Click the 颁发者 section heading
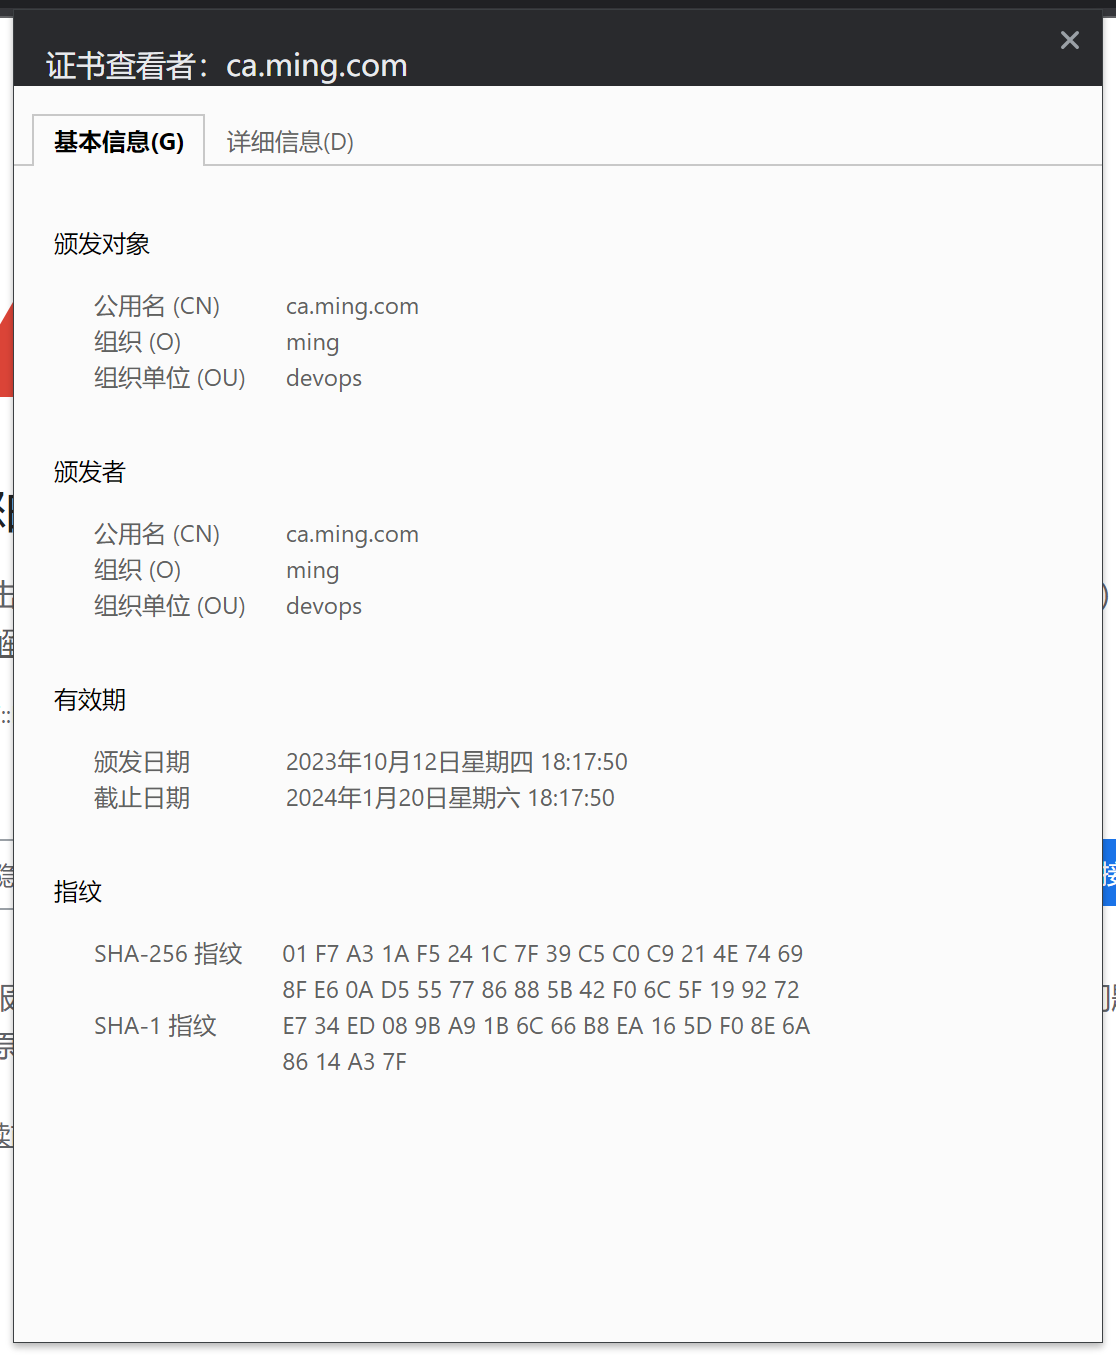Image resolution: width=1116 pixels, height=1360 pixels. coord(90,472)
